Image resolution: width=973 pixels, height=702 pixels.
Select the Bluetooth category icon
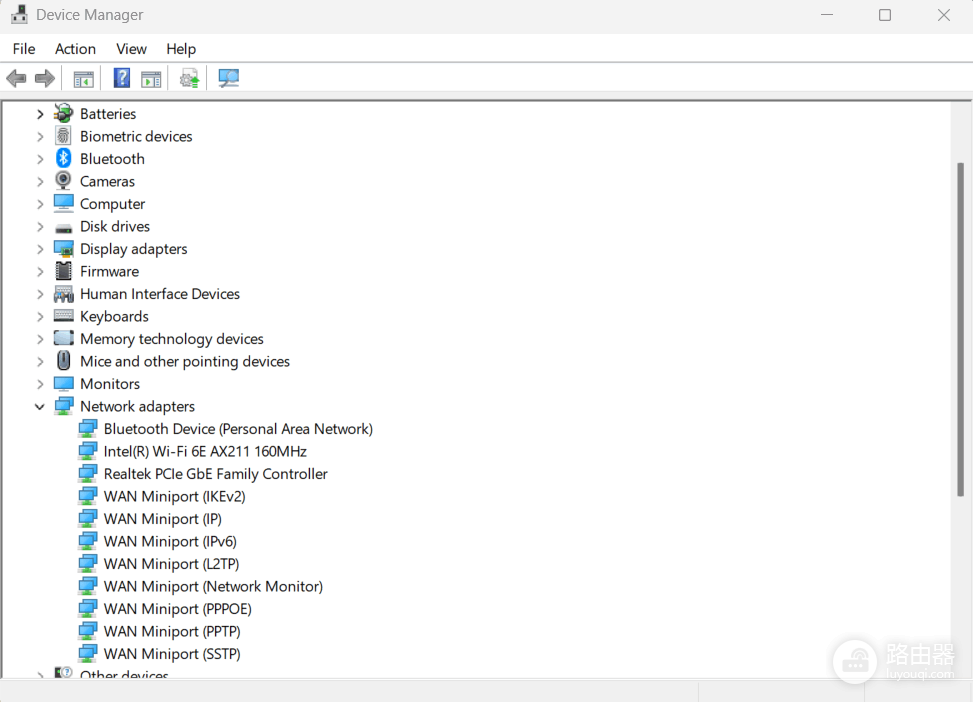point(63,158)
